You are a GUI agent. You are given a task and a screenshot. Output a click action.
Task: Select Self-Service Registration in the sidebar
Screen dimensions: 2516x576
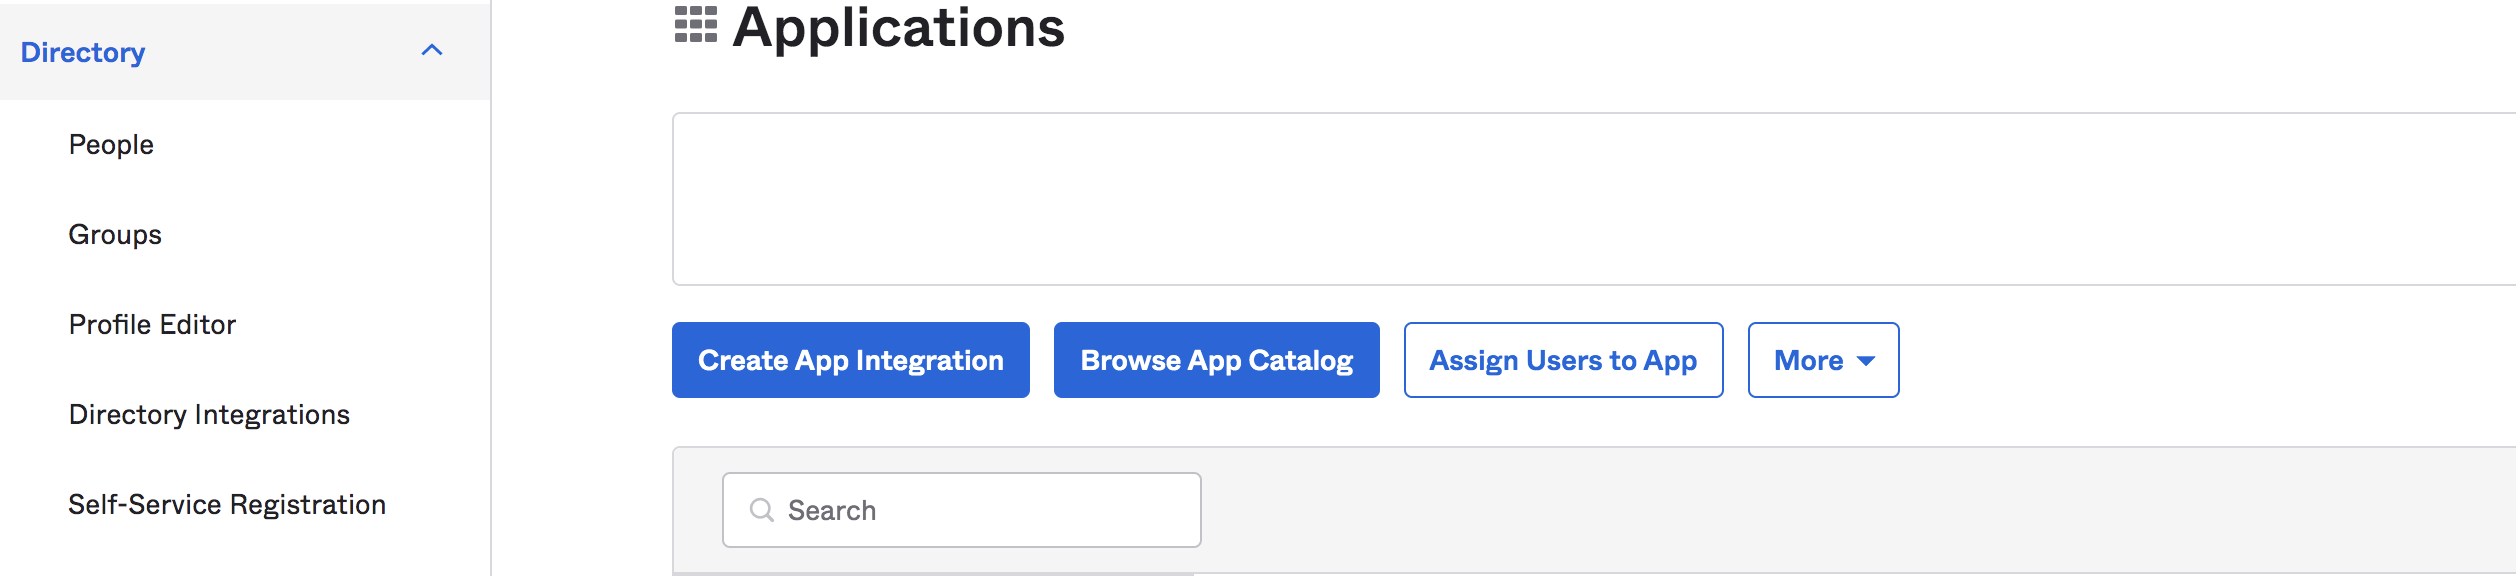[227, 505]
